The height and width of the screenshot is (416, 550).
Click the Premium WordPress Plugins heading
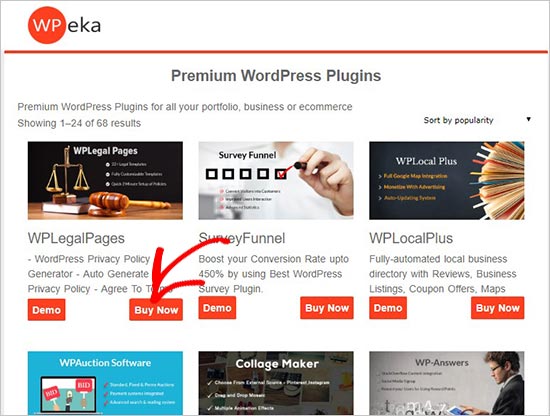coord(276,76)
